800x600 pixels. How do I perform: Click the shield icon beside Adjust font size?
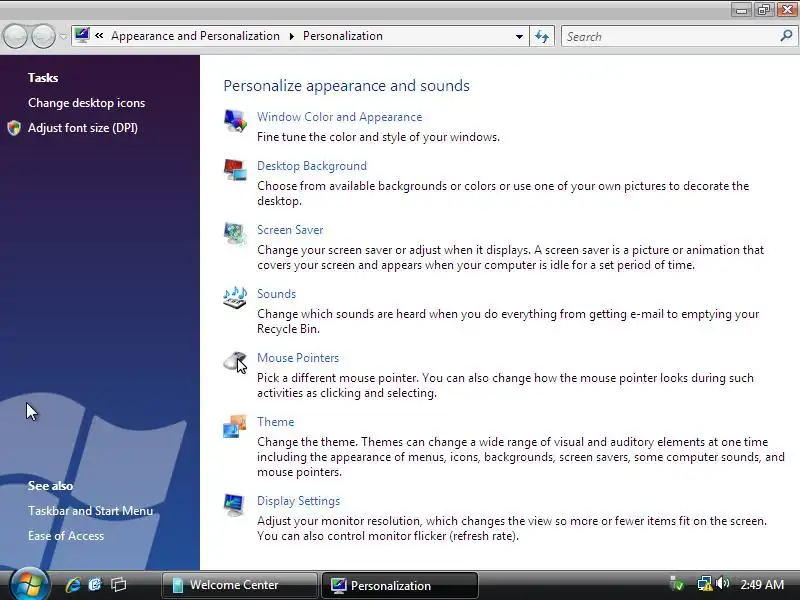tap(14, 128)
